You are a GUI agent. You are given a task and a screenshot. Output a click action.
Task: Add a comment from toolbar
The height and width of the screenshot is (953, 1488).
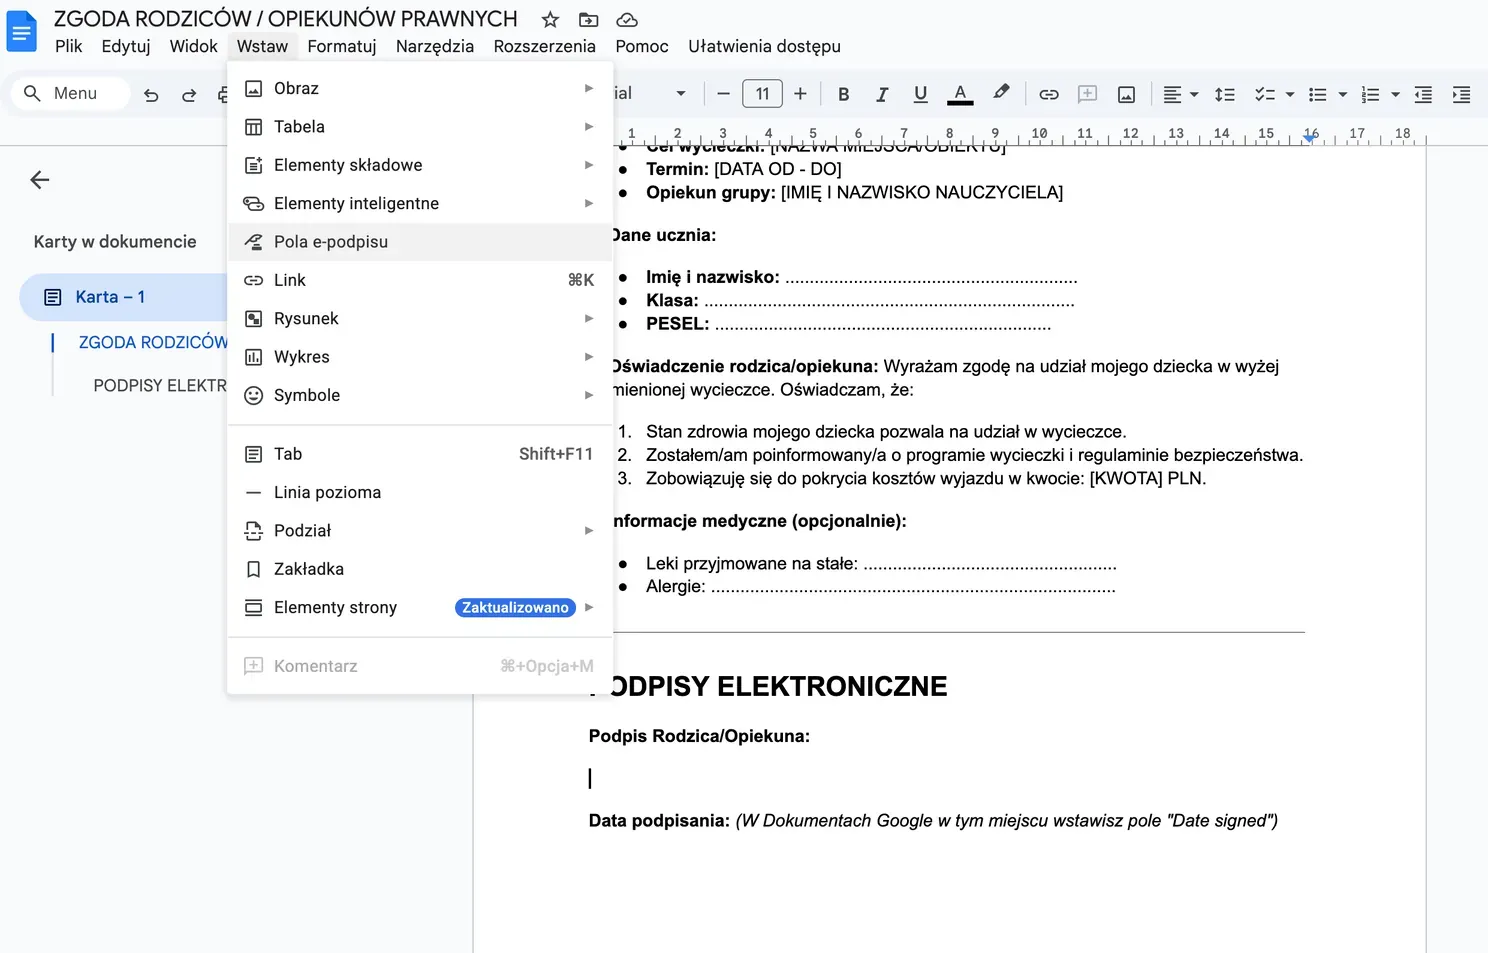(x=1087, y=94)
